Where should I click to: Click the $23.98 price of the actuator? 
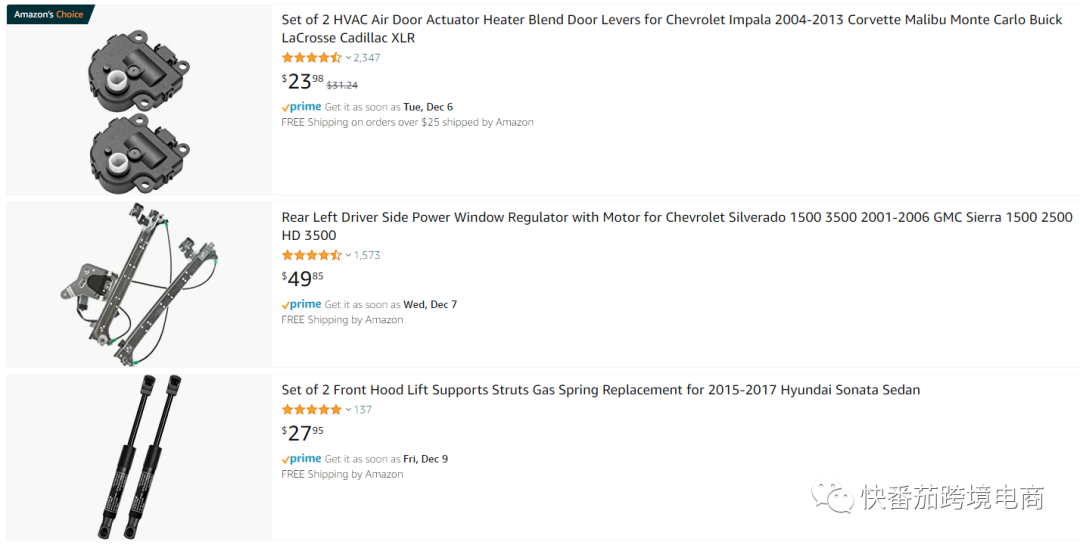(x=302, y=82)
